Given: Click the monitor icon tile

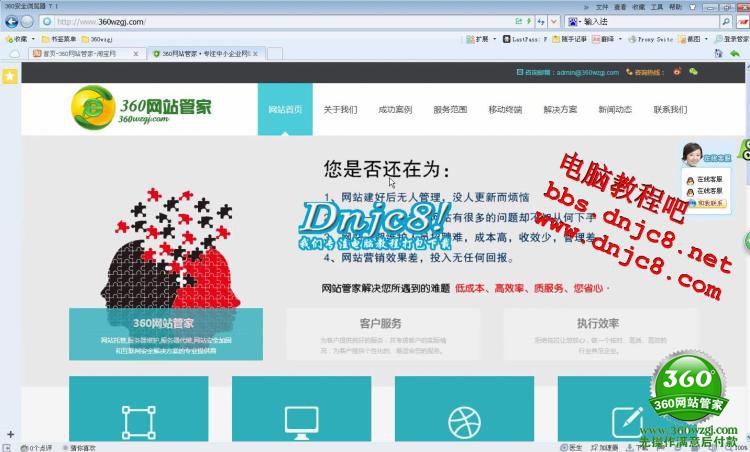Looking at the screenshot, I should click(301, 408).
